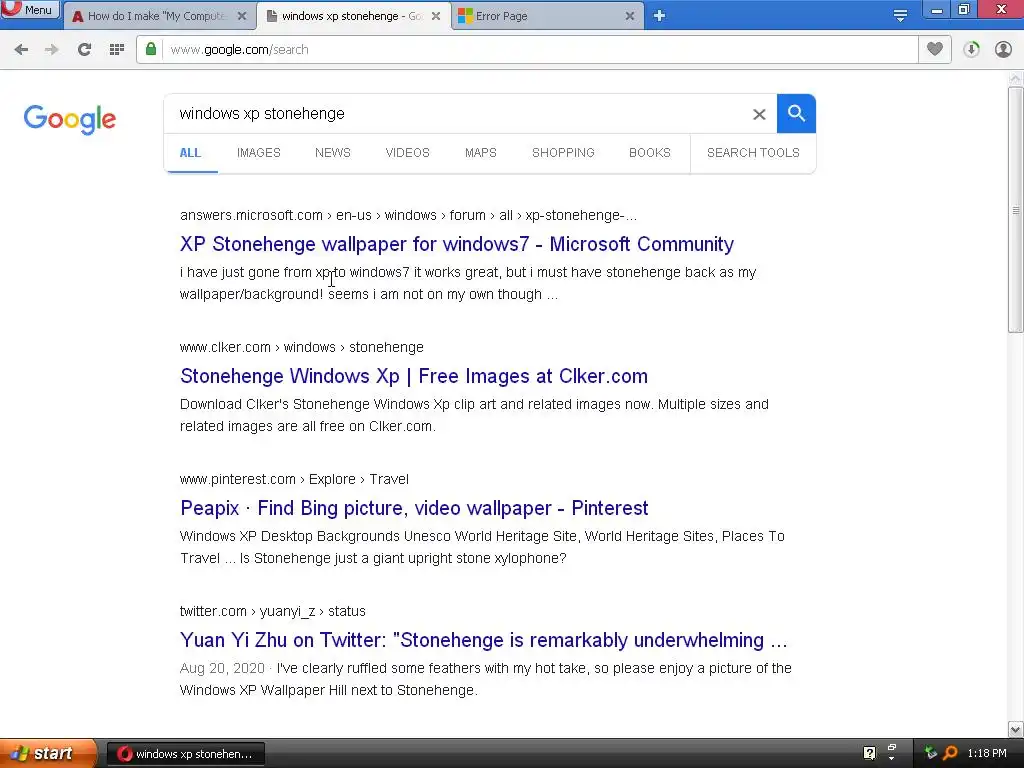
Task: Switch to 'How do I make My Computer' tab
Action: coord(157,16)
